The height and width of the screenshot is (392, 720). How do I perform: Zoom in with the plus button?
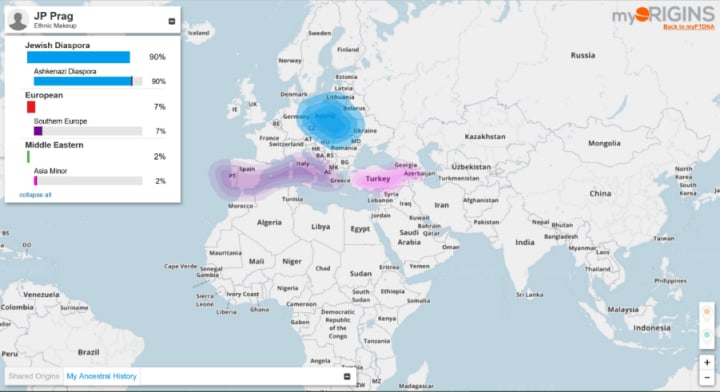(x=707, y=363)
